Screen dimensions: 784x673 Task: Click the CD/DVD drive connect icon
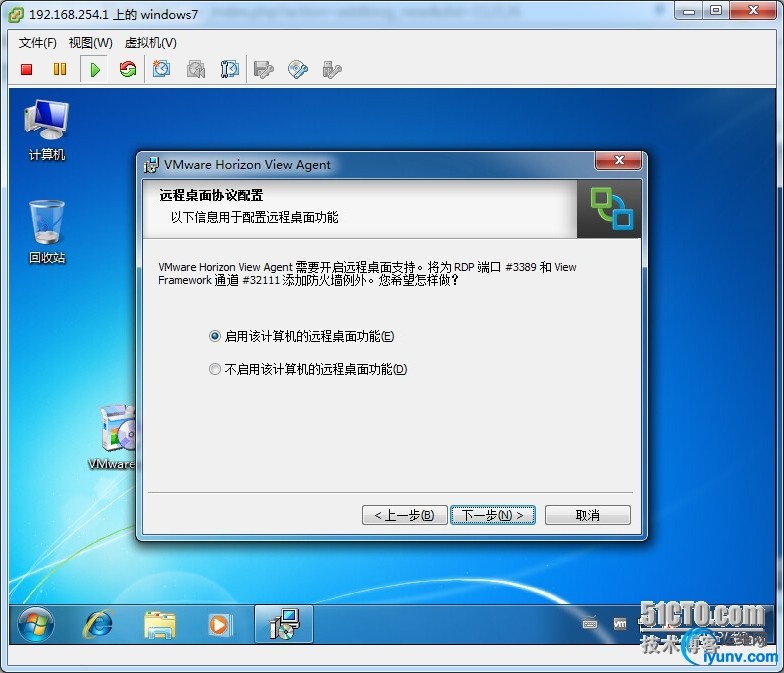298,70
